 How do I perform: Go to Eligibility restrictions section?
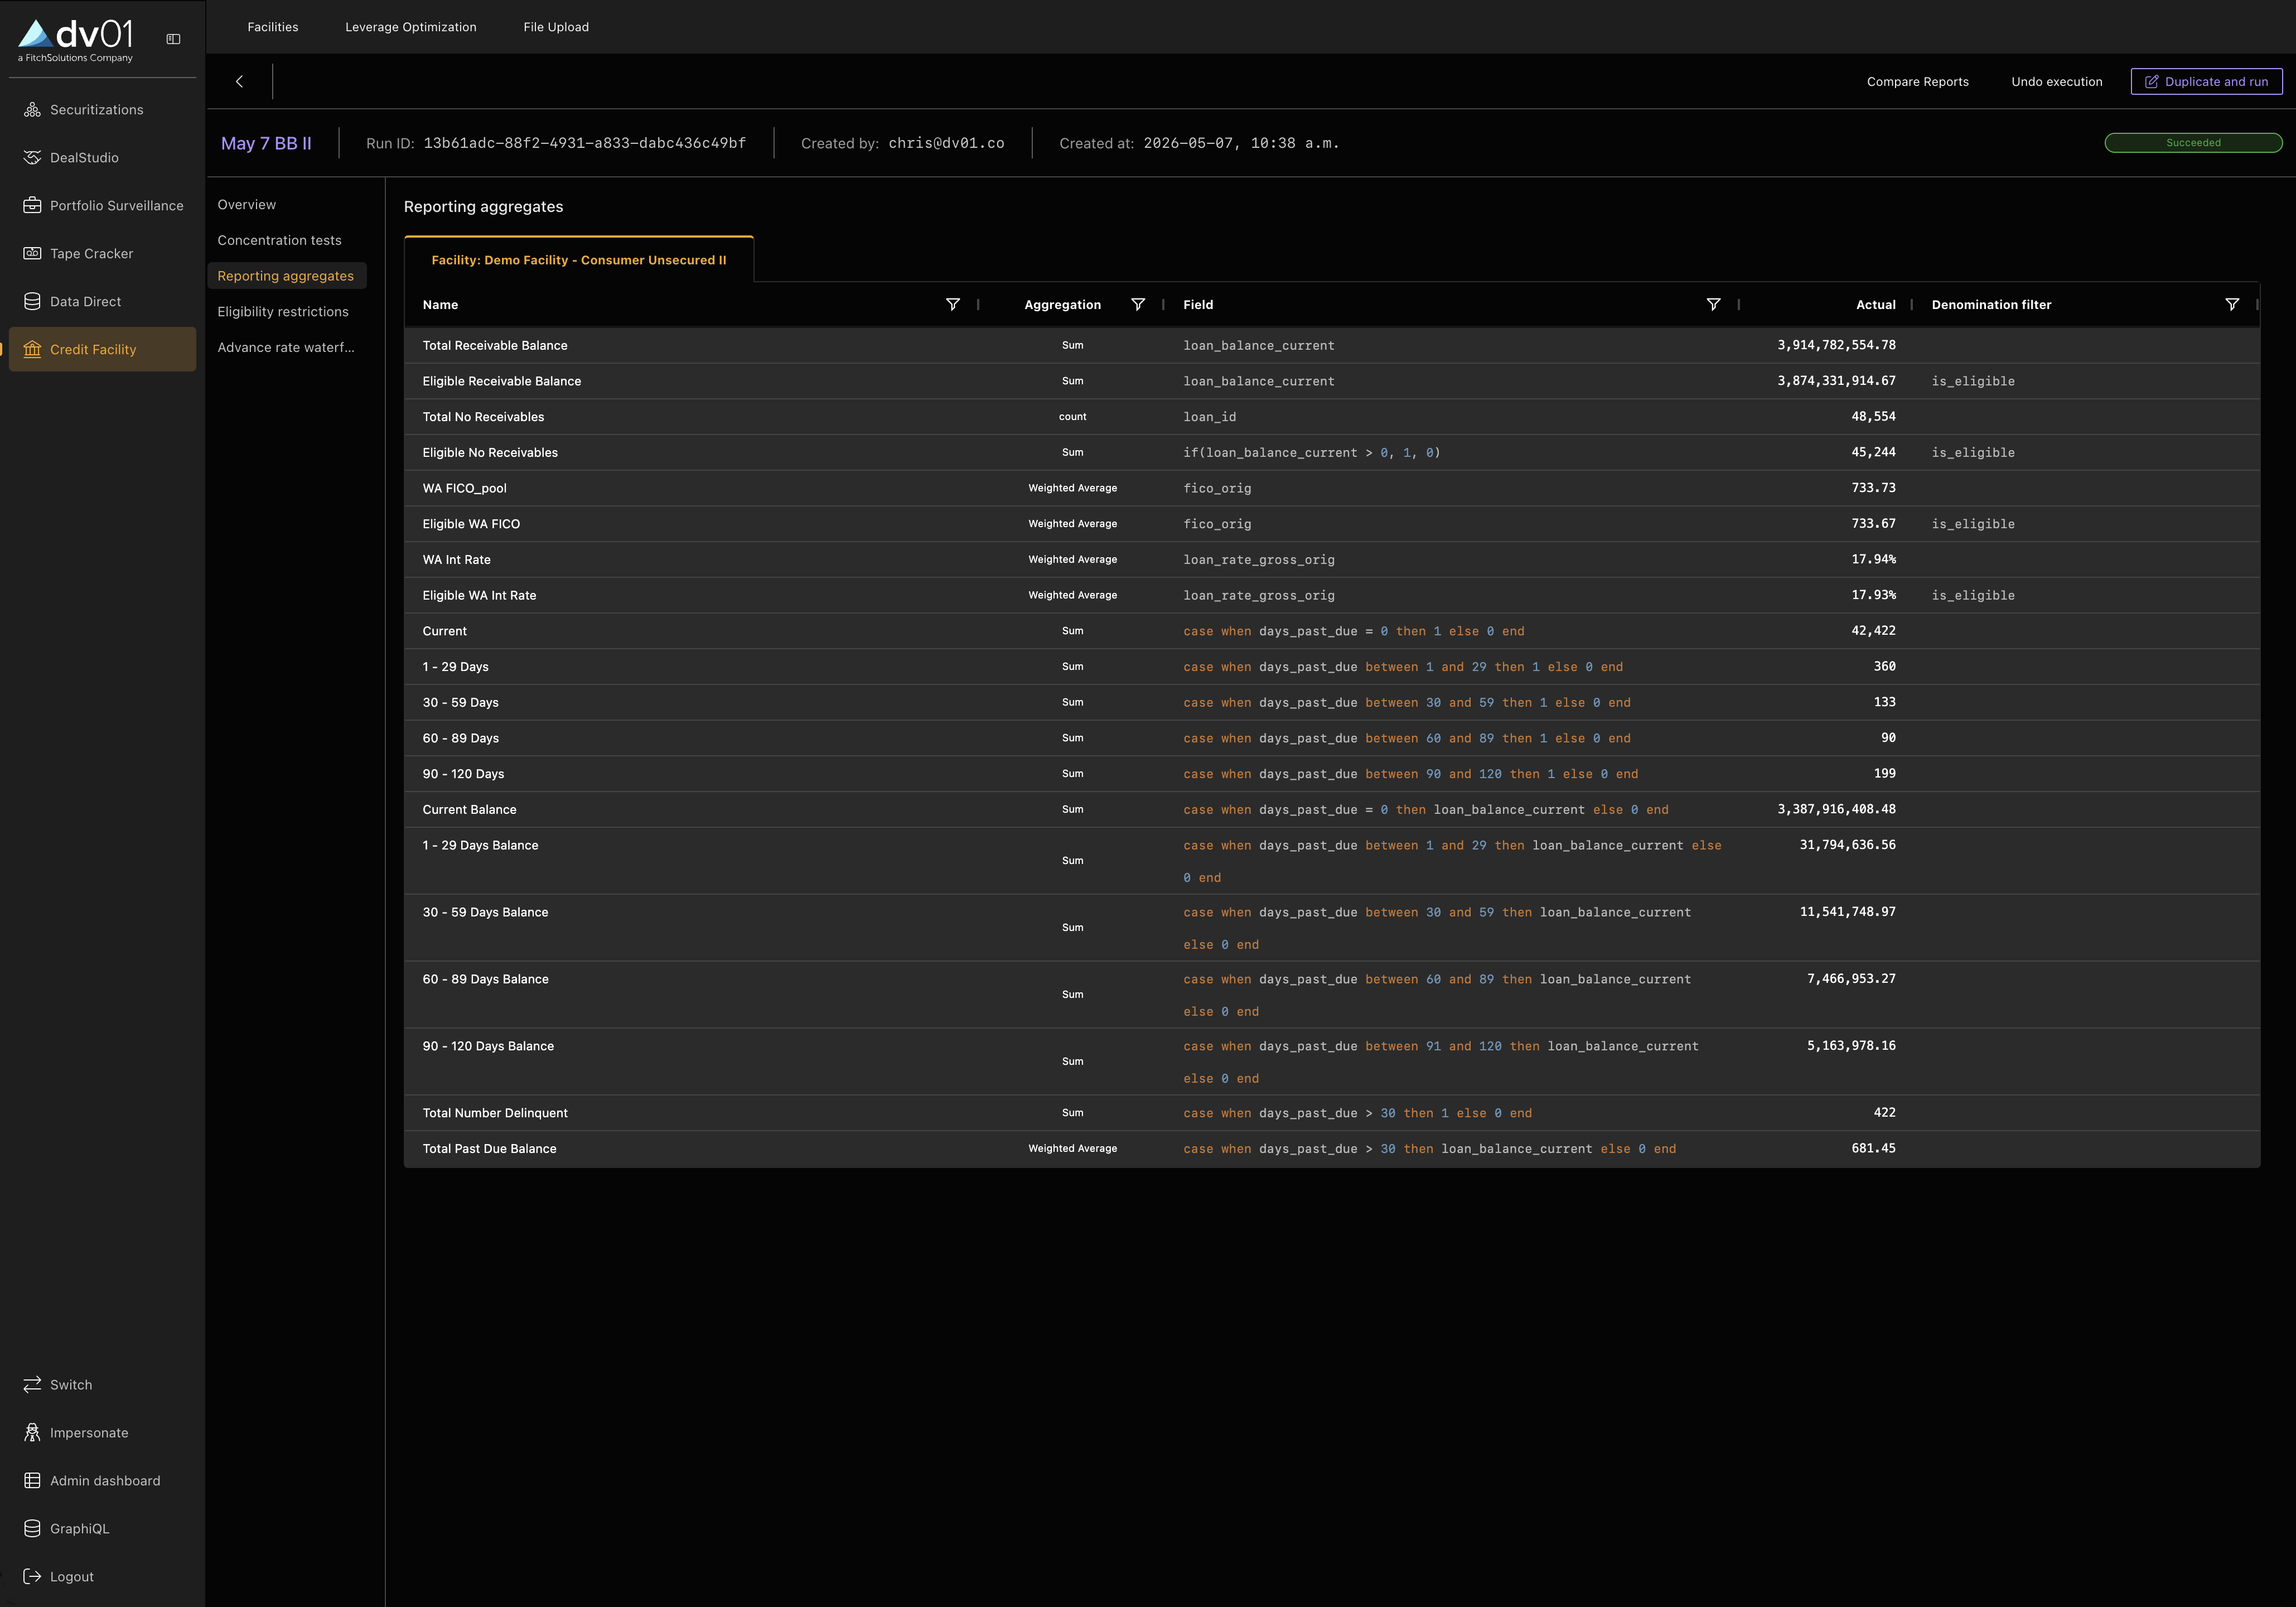coord(283,312)
